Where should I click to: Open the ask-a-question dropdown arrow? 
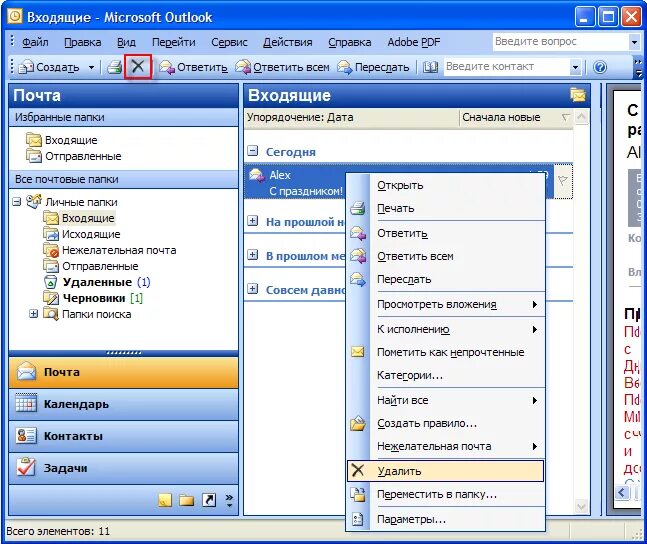634,42
